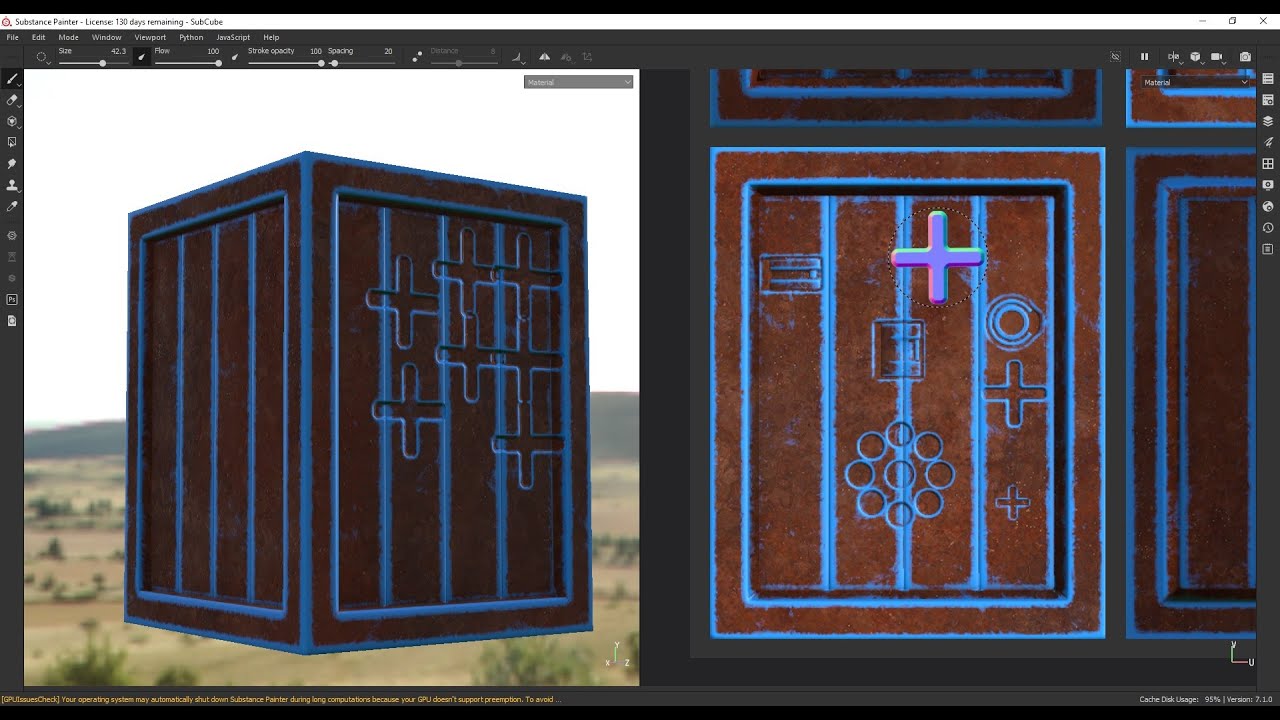
Task: Adjust the brush Size slider
Action: [93, 63]
